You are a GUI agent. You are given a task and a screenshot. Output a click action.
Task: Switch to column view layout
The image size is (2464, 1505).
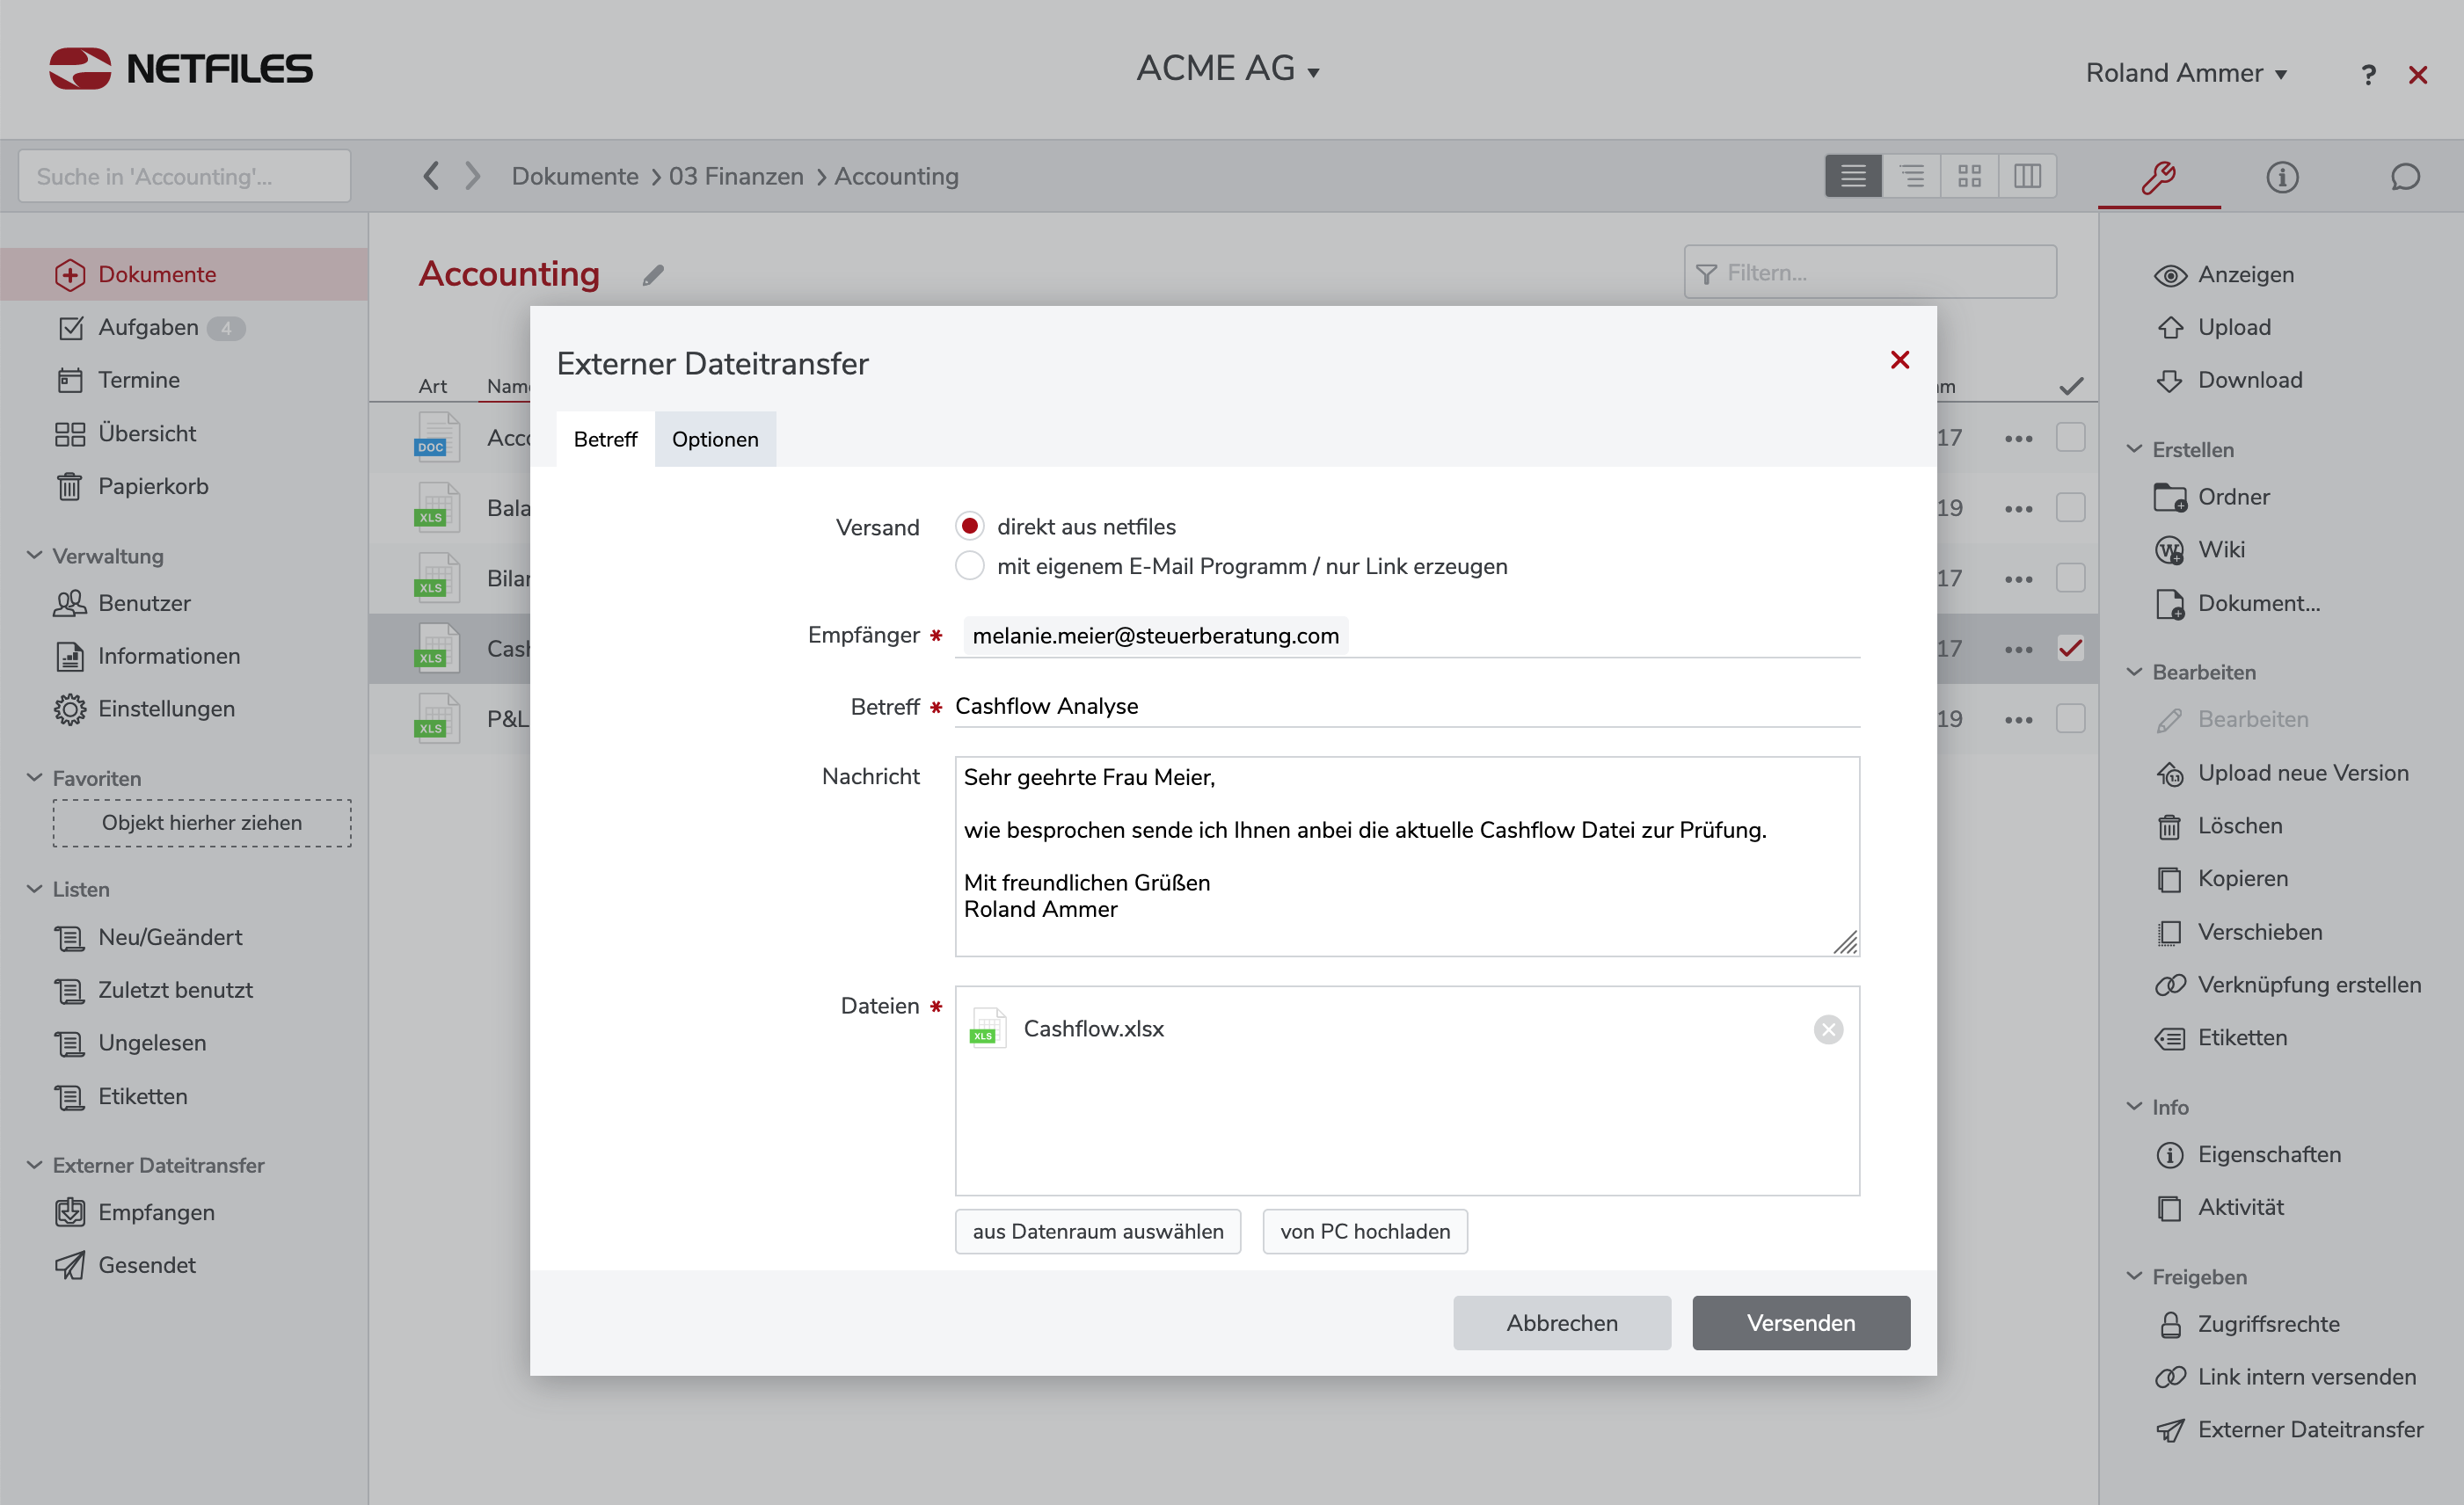[2027, 176]
